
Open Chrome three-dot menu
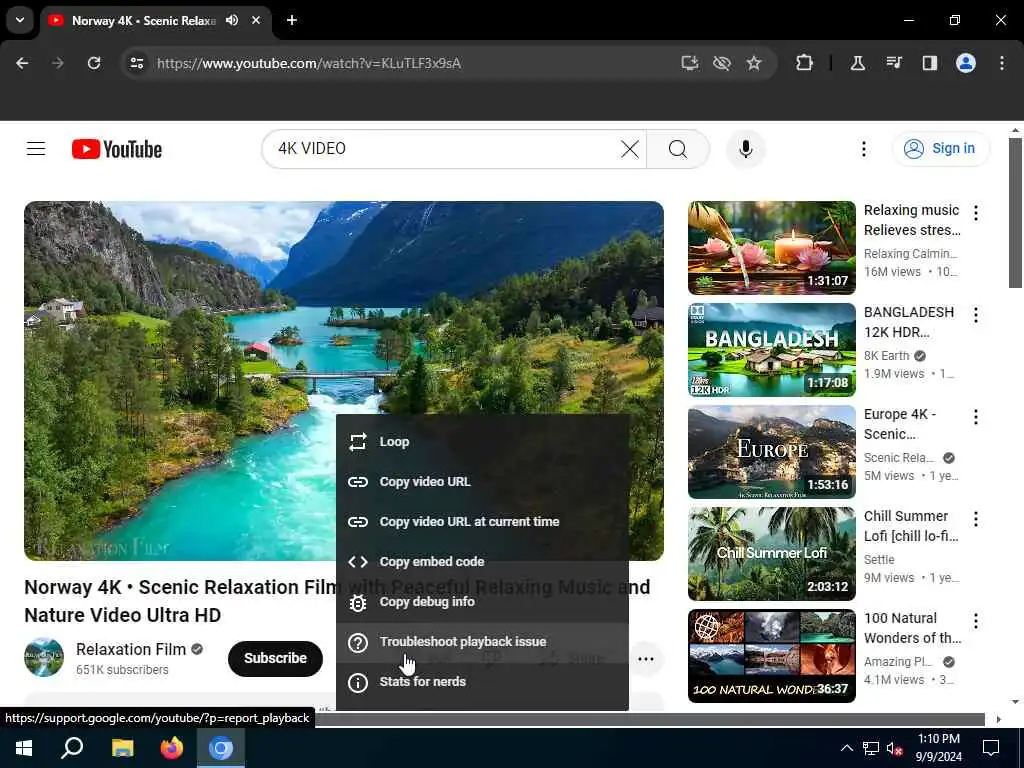1002,63
